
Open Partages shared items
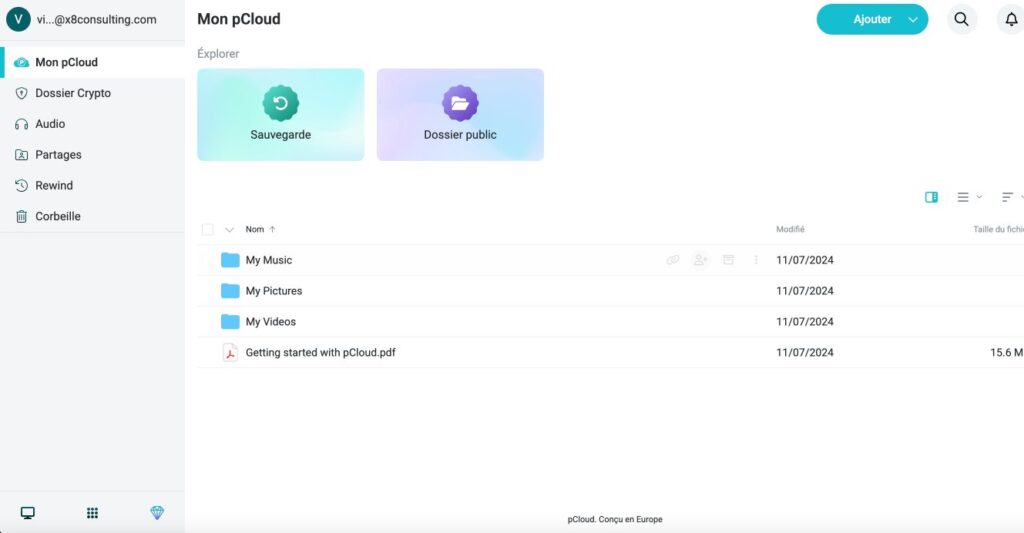point(92,154)
